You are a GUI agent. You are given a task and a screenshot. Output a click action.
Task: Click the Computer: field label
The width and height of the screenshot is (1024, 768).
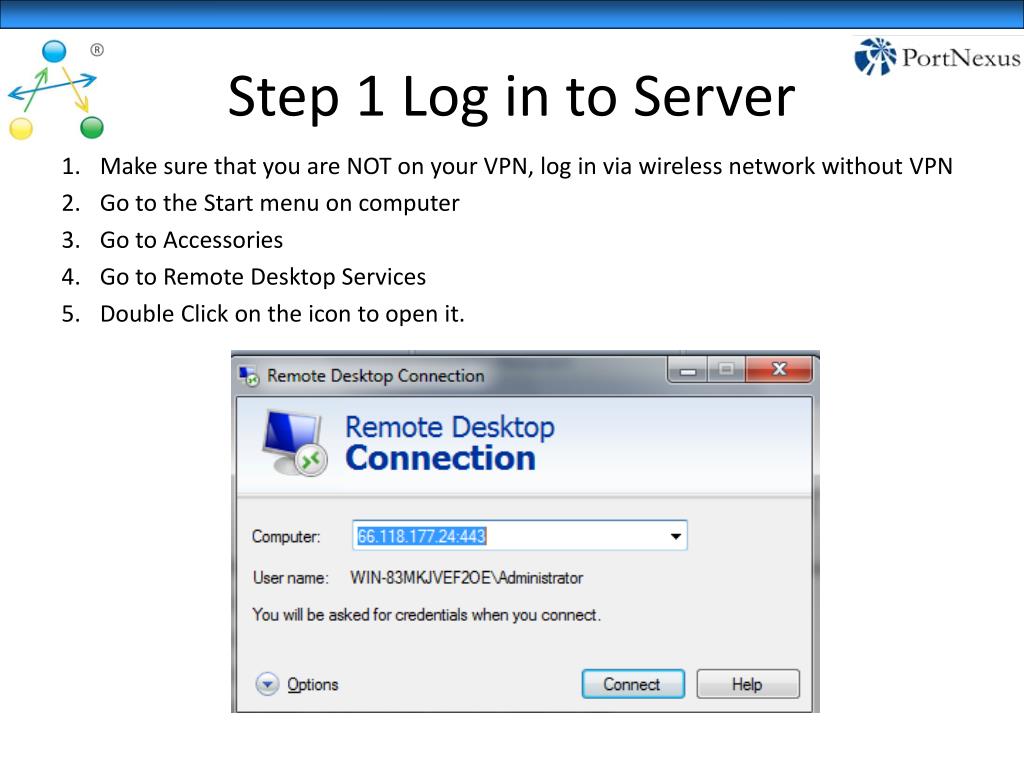pos(286,537)
